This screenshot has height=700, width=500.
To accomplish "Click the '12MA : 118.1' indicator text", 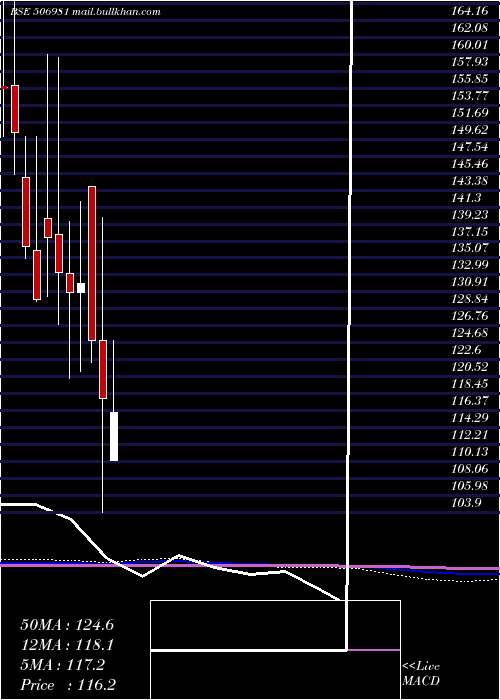I will pos(67,645).
